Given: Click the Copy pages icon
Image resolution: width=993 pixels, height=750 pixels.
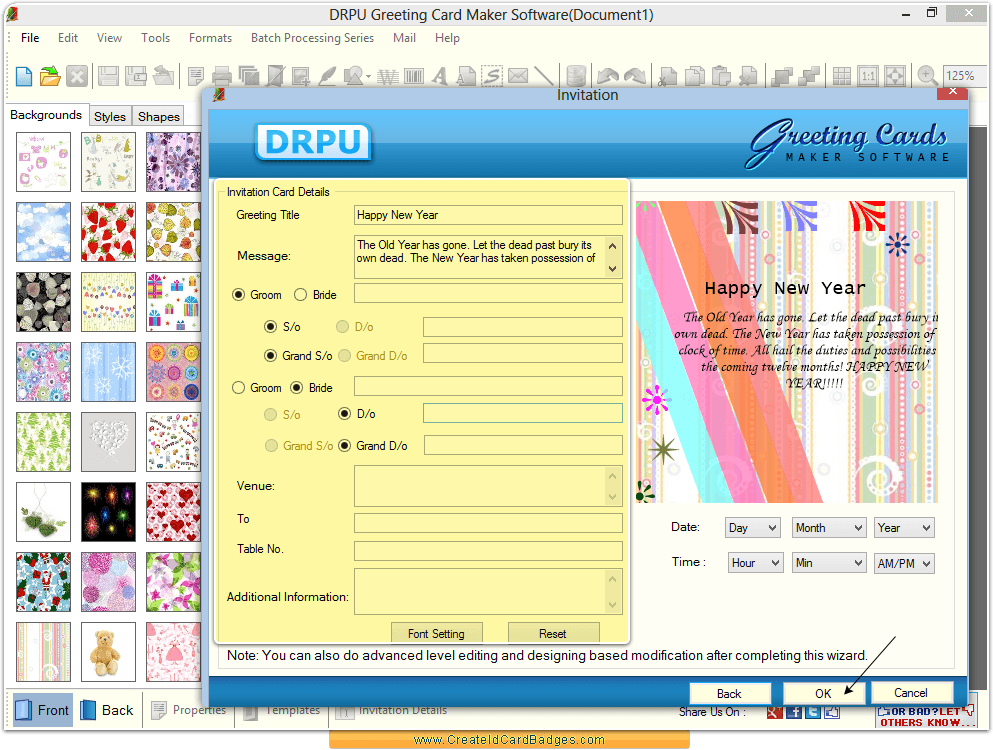Looking at the screenshot, I should coord(695,76).
